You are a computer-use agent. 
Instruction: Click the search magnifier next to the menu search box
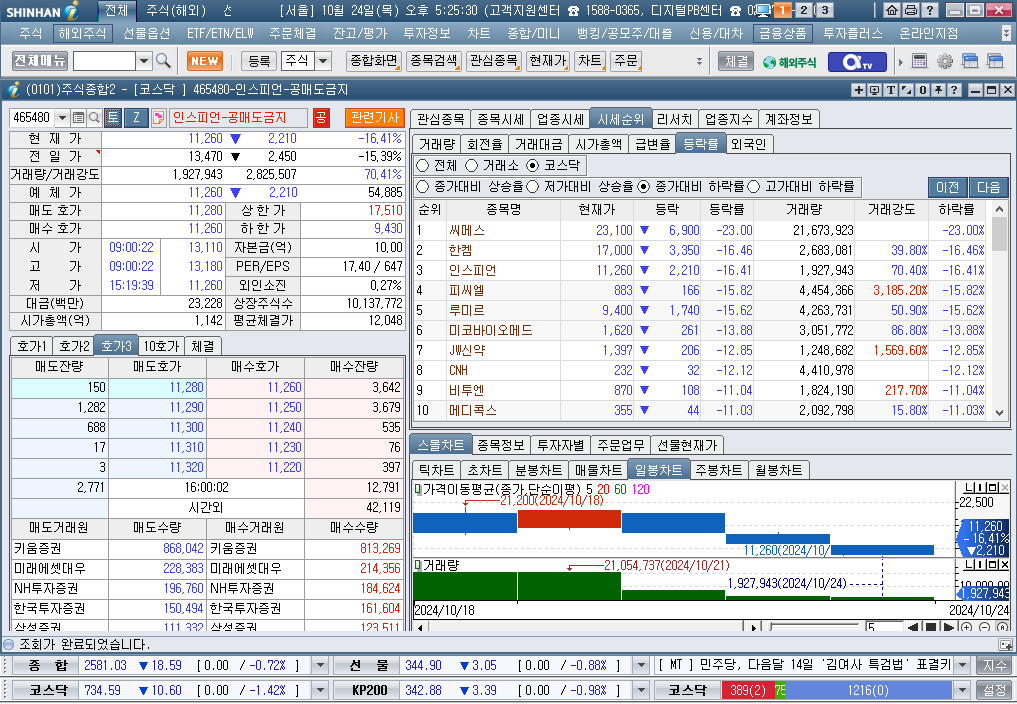click(x=163, y=61)
